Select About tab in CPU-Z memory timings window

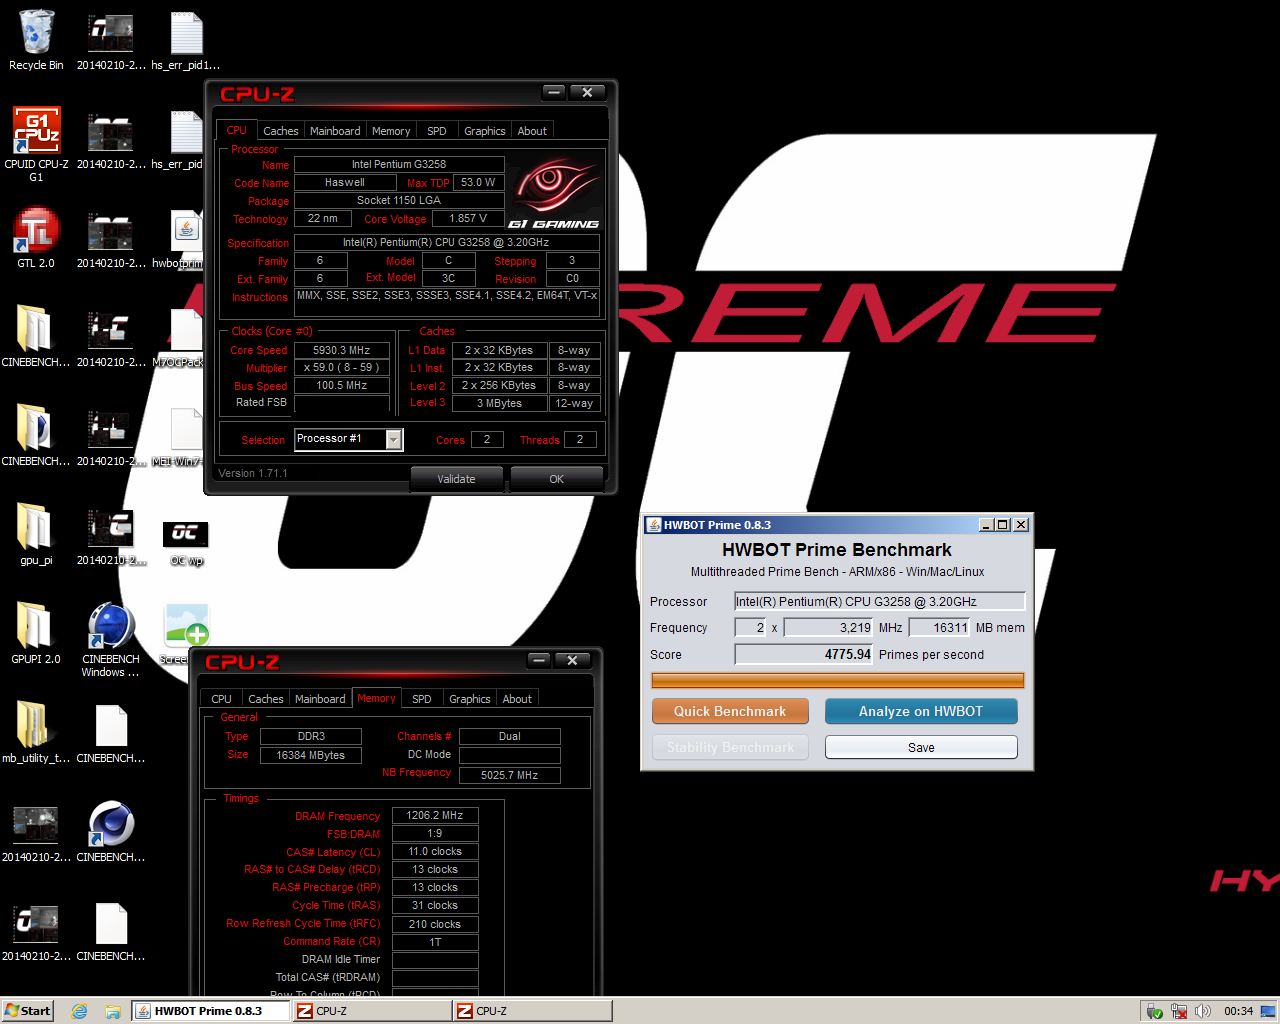(517, 699)
